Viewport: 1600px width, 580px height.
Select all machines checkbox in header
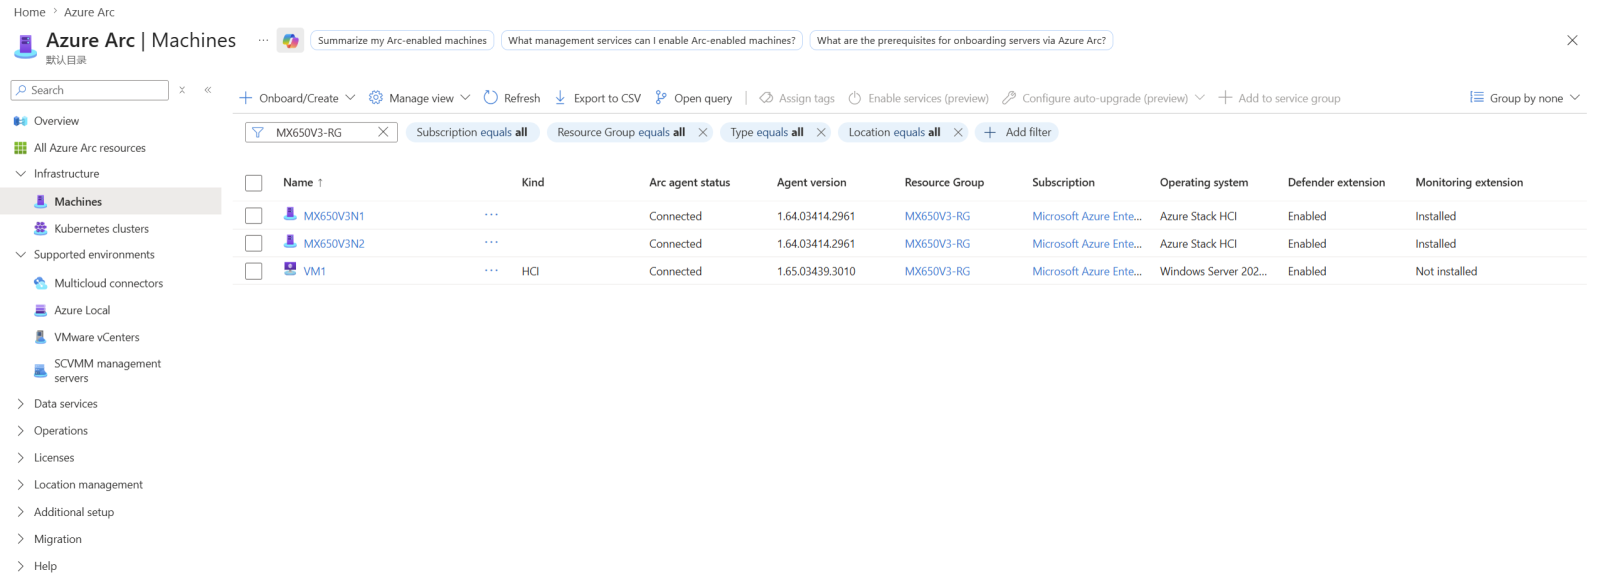tap(254, 183)
